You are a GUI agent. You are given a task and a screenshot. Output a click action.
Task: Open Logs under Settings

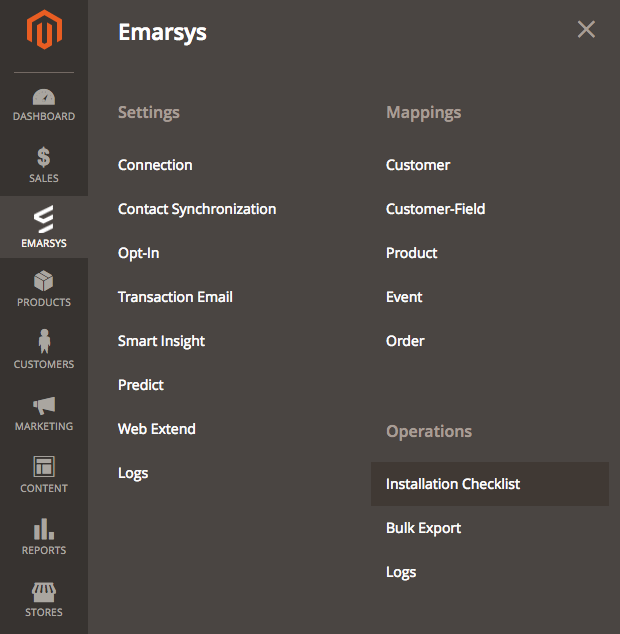[x=133, y=473]
